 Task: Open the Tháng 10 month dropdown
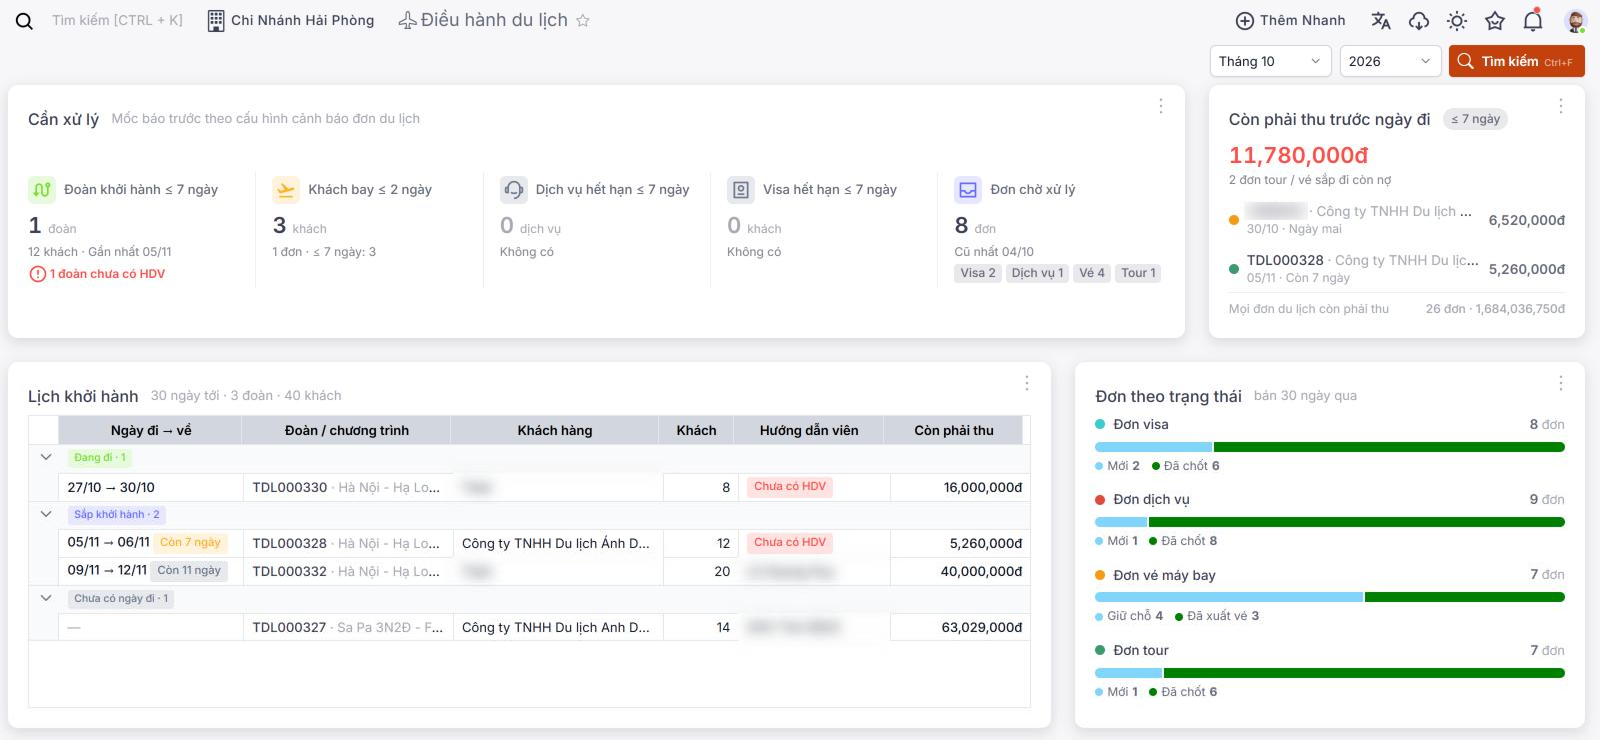coord(1270,61)
